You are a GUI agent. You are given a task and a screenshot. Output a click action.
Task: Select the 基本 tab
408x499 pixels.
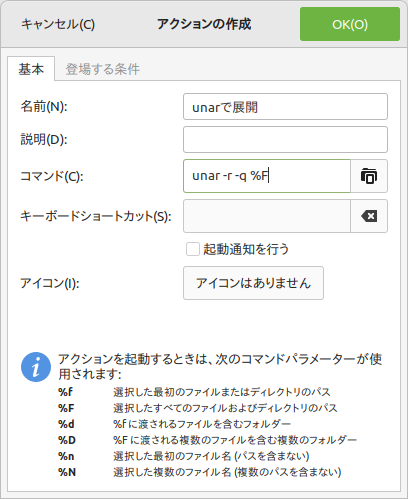pyautogui.click(x=31, y=69)
